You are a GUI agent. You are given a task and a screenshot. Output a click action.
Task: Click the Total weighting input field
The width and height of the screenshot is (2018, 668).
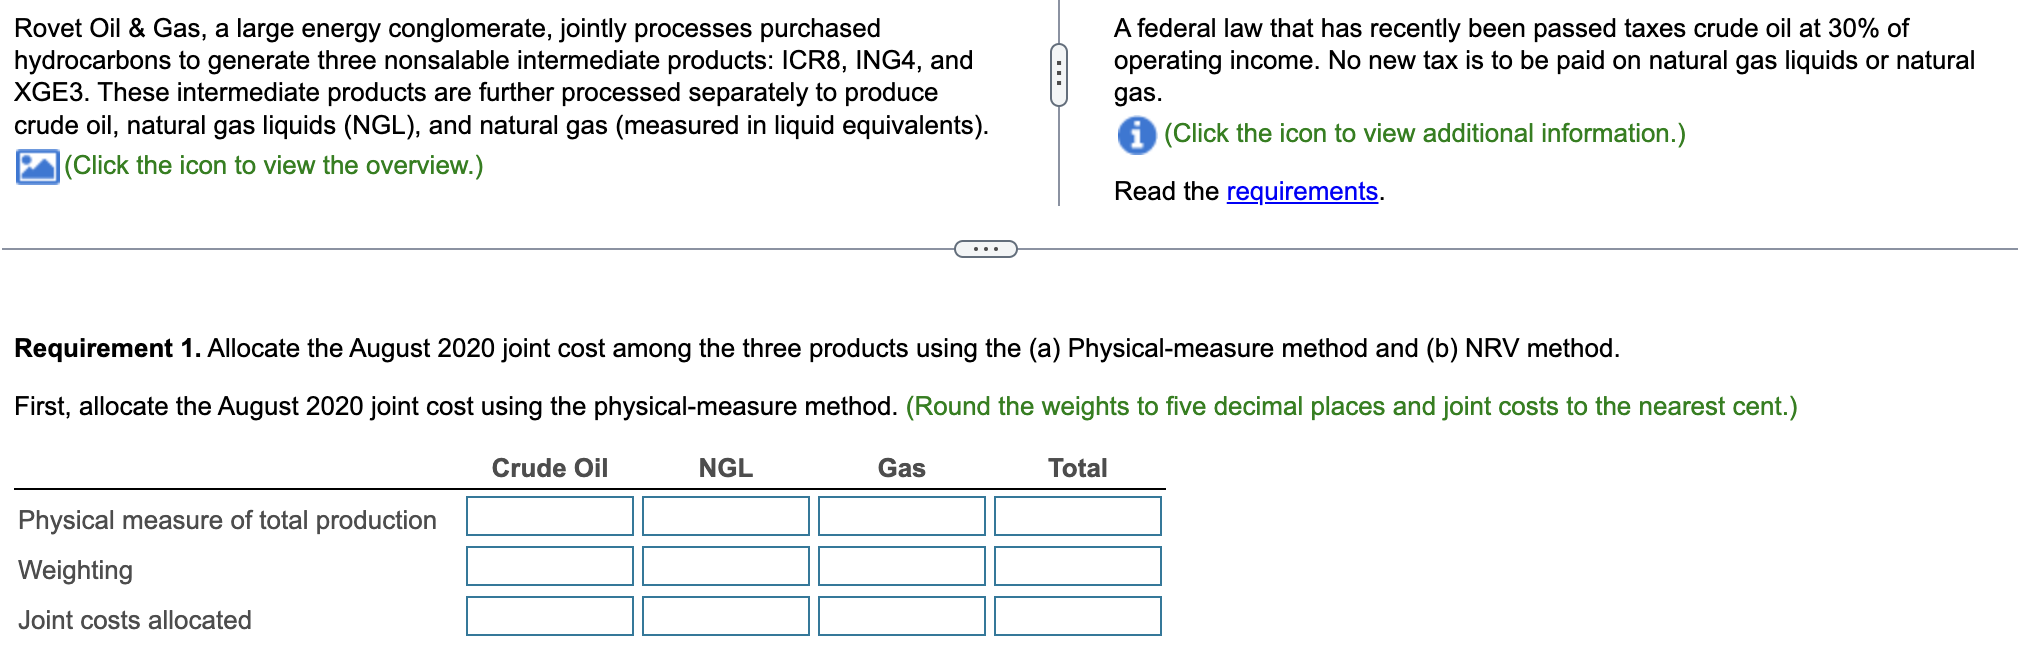coord(1076,566)
